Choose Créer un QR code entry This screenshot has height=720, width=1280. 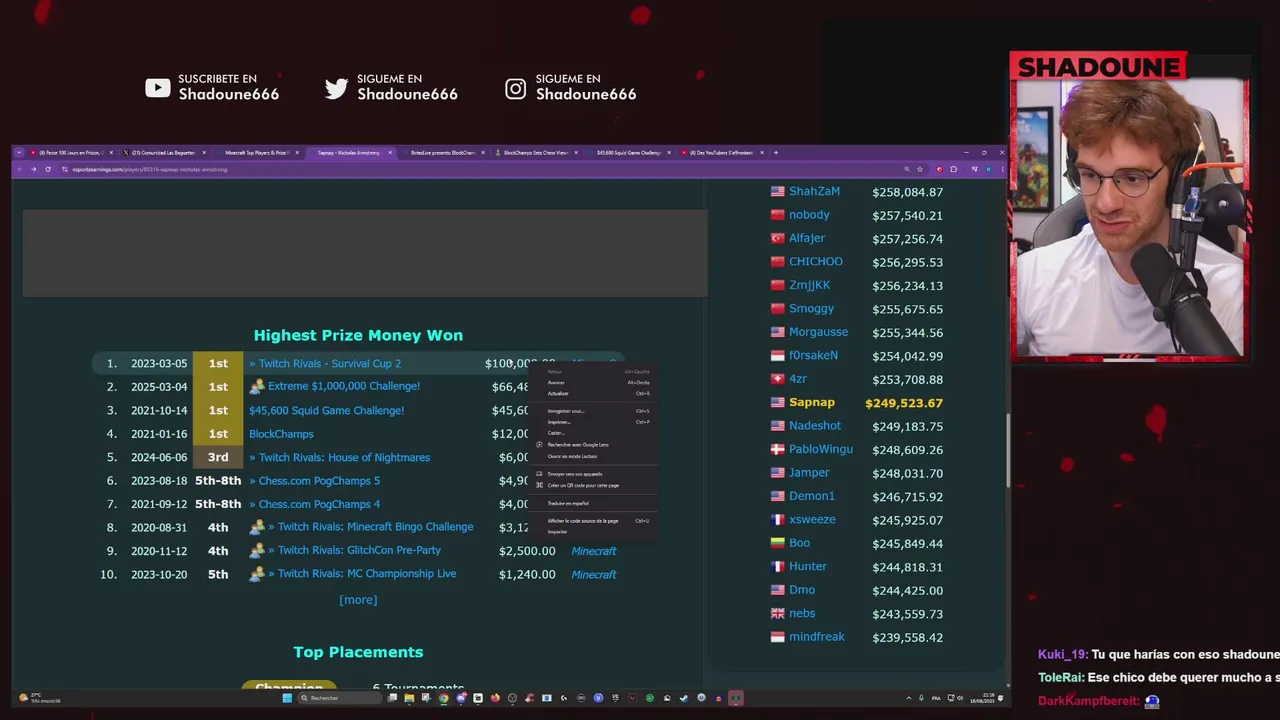(x=594, y=485)
